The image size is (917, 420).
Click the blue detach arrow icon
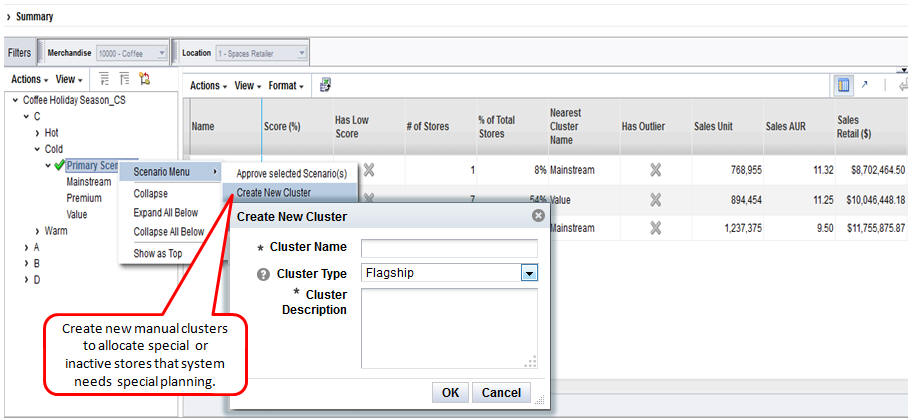tap(864, 85)
